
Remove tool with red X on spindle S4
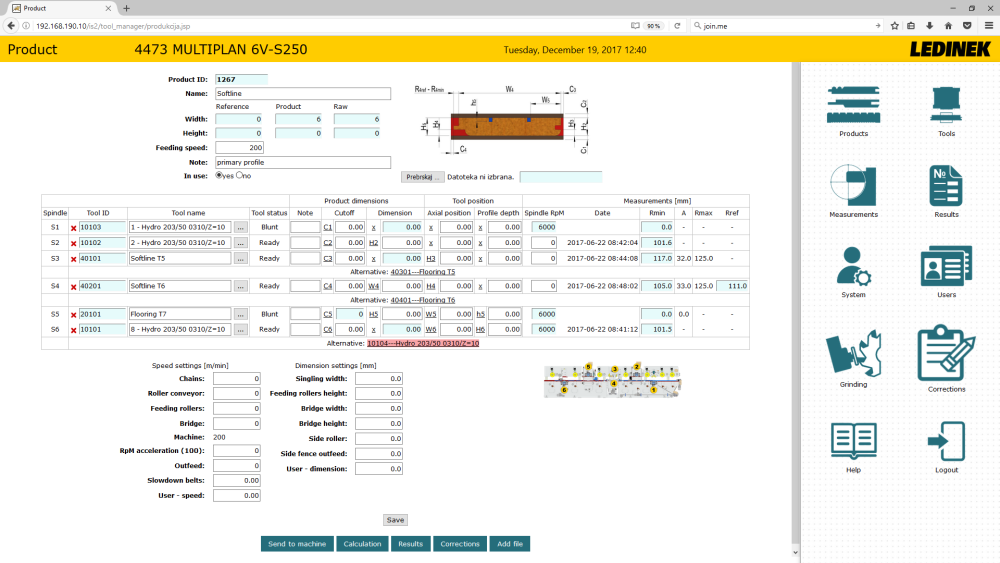pyautogui.click(x=73, y=286)
